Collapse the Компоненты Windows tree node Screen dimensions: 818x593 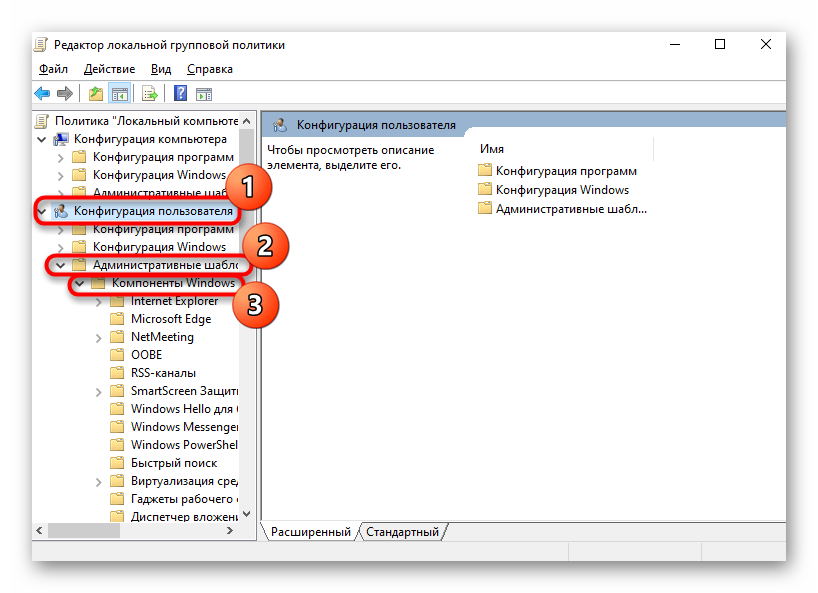pyautogui.click(x=80, y=284)
